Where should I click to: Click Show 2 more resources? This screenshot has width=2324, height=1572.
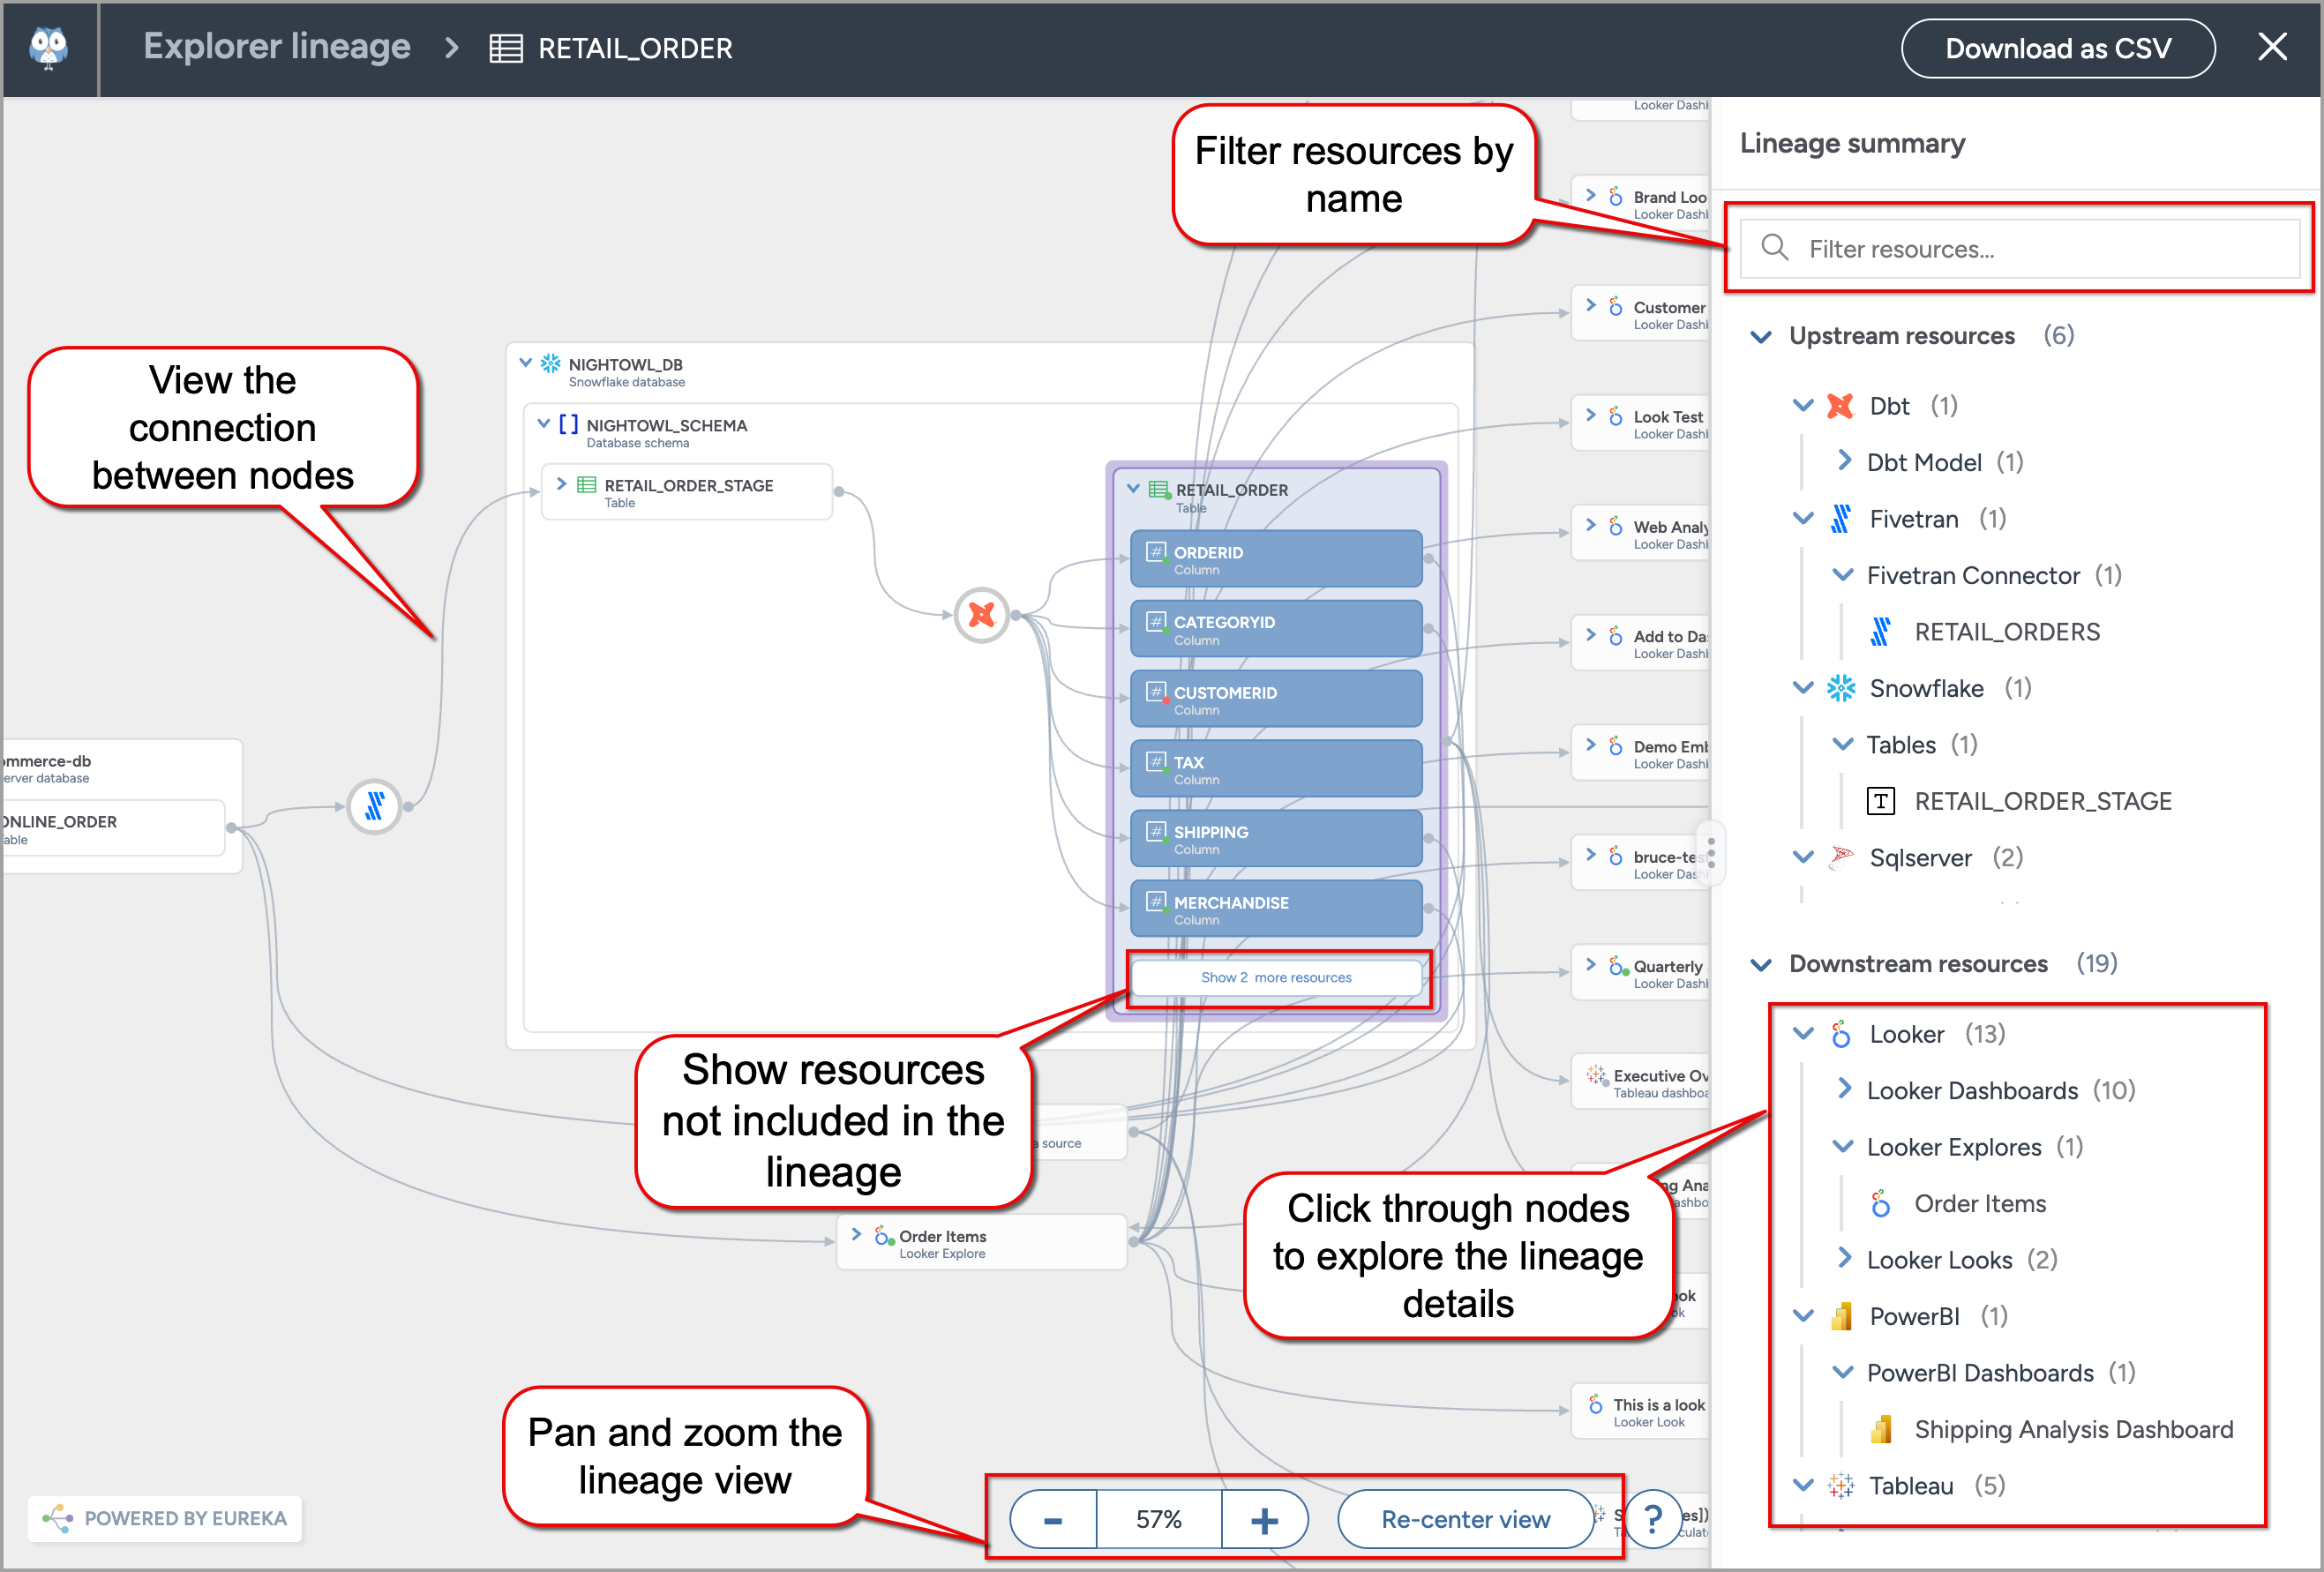click(x=1276, y=977)
